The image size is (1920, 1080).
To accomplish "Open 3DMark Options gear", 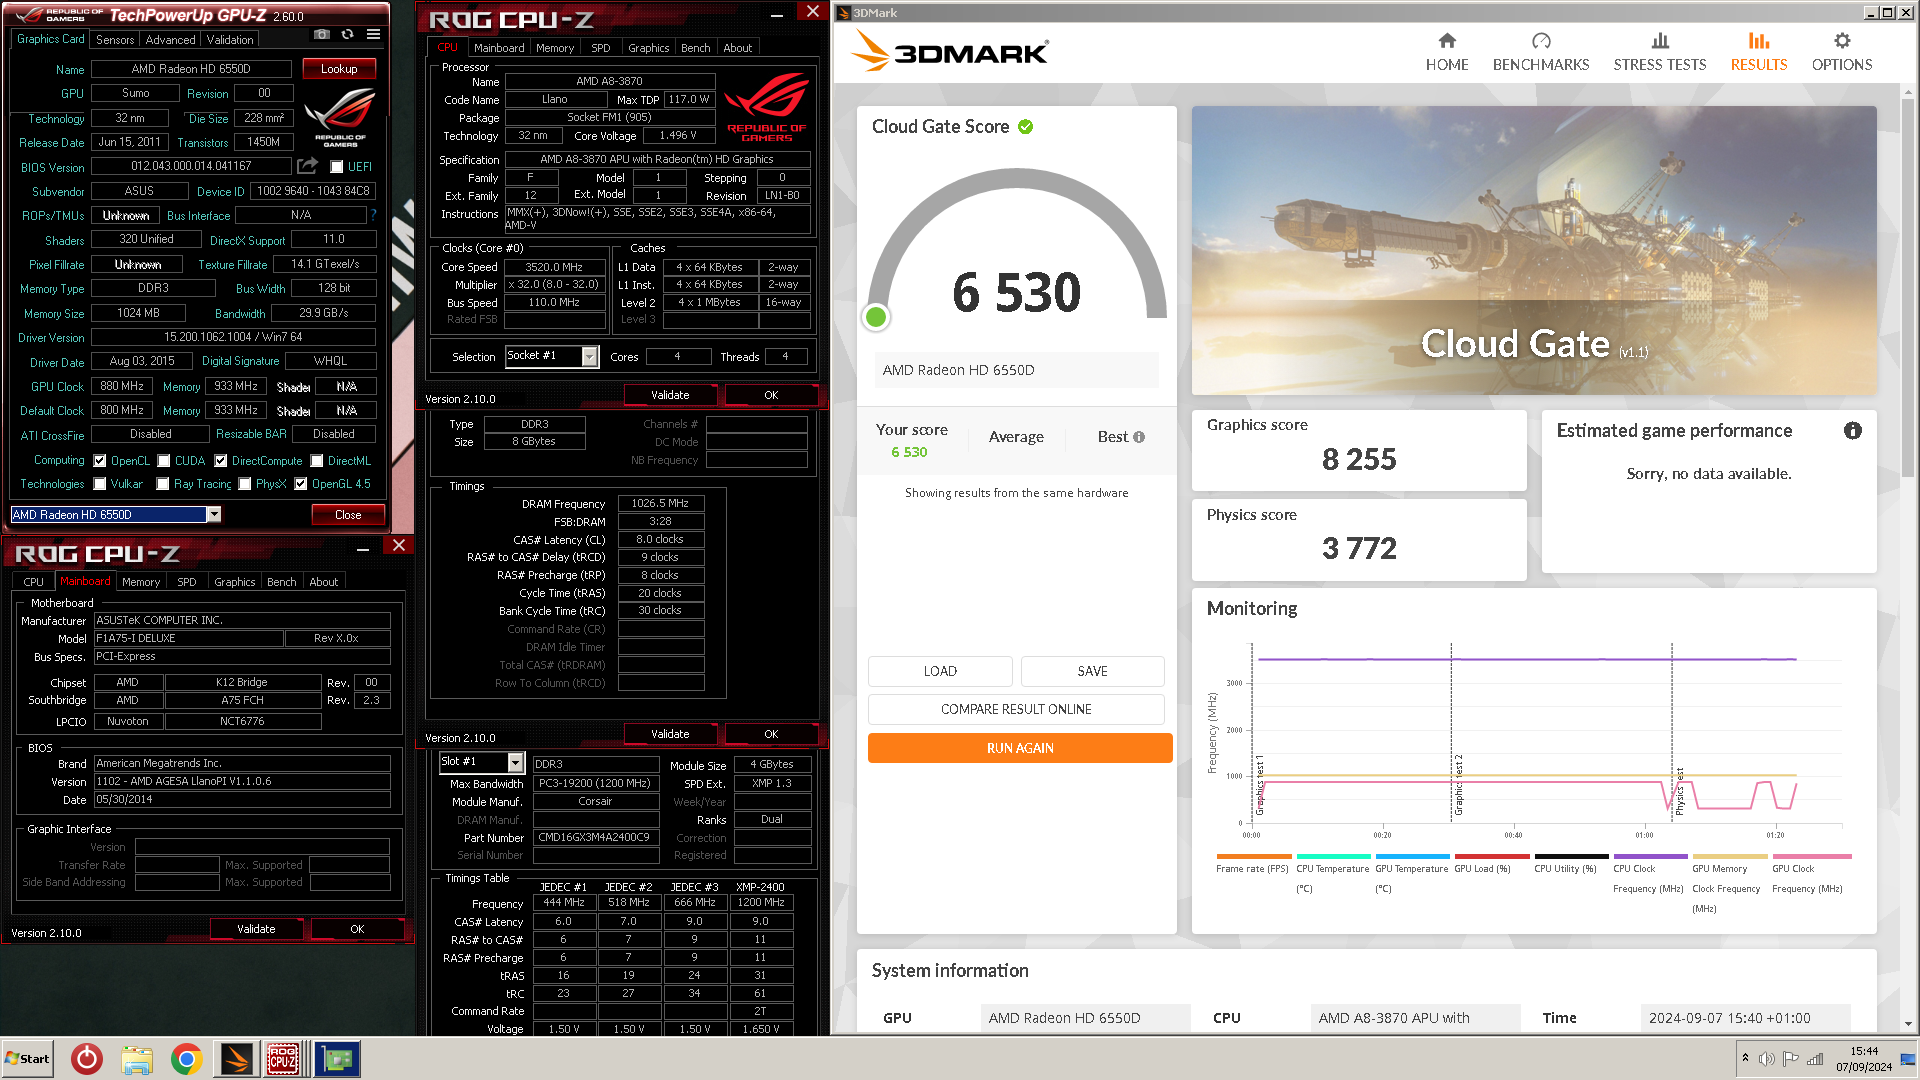I will pos(1842,52).
